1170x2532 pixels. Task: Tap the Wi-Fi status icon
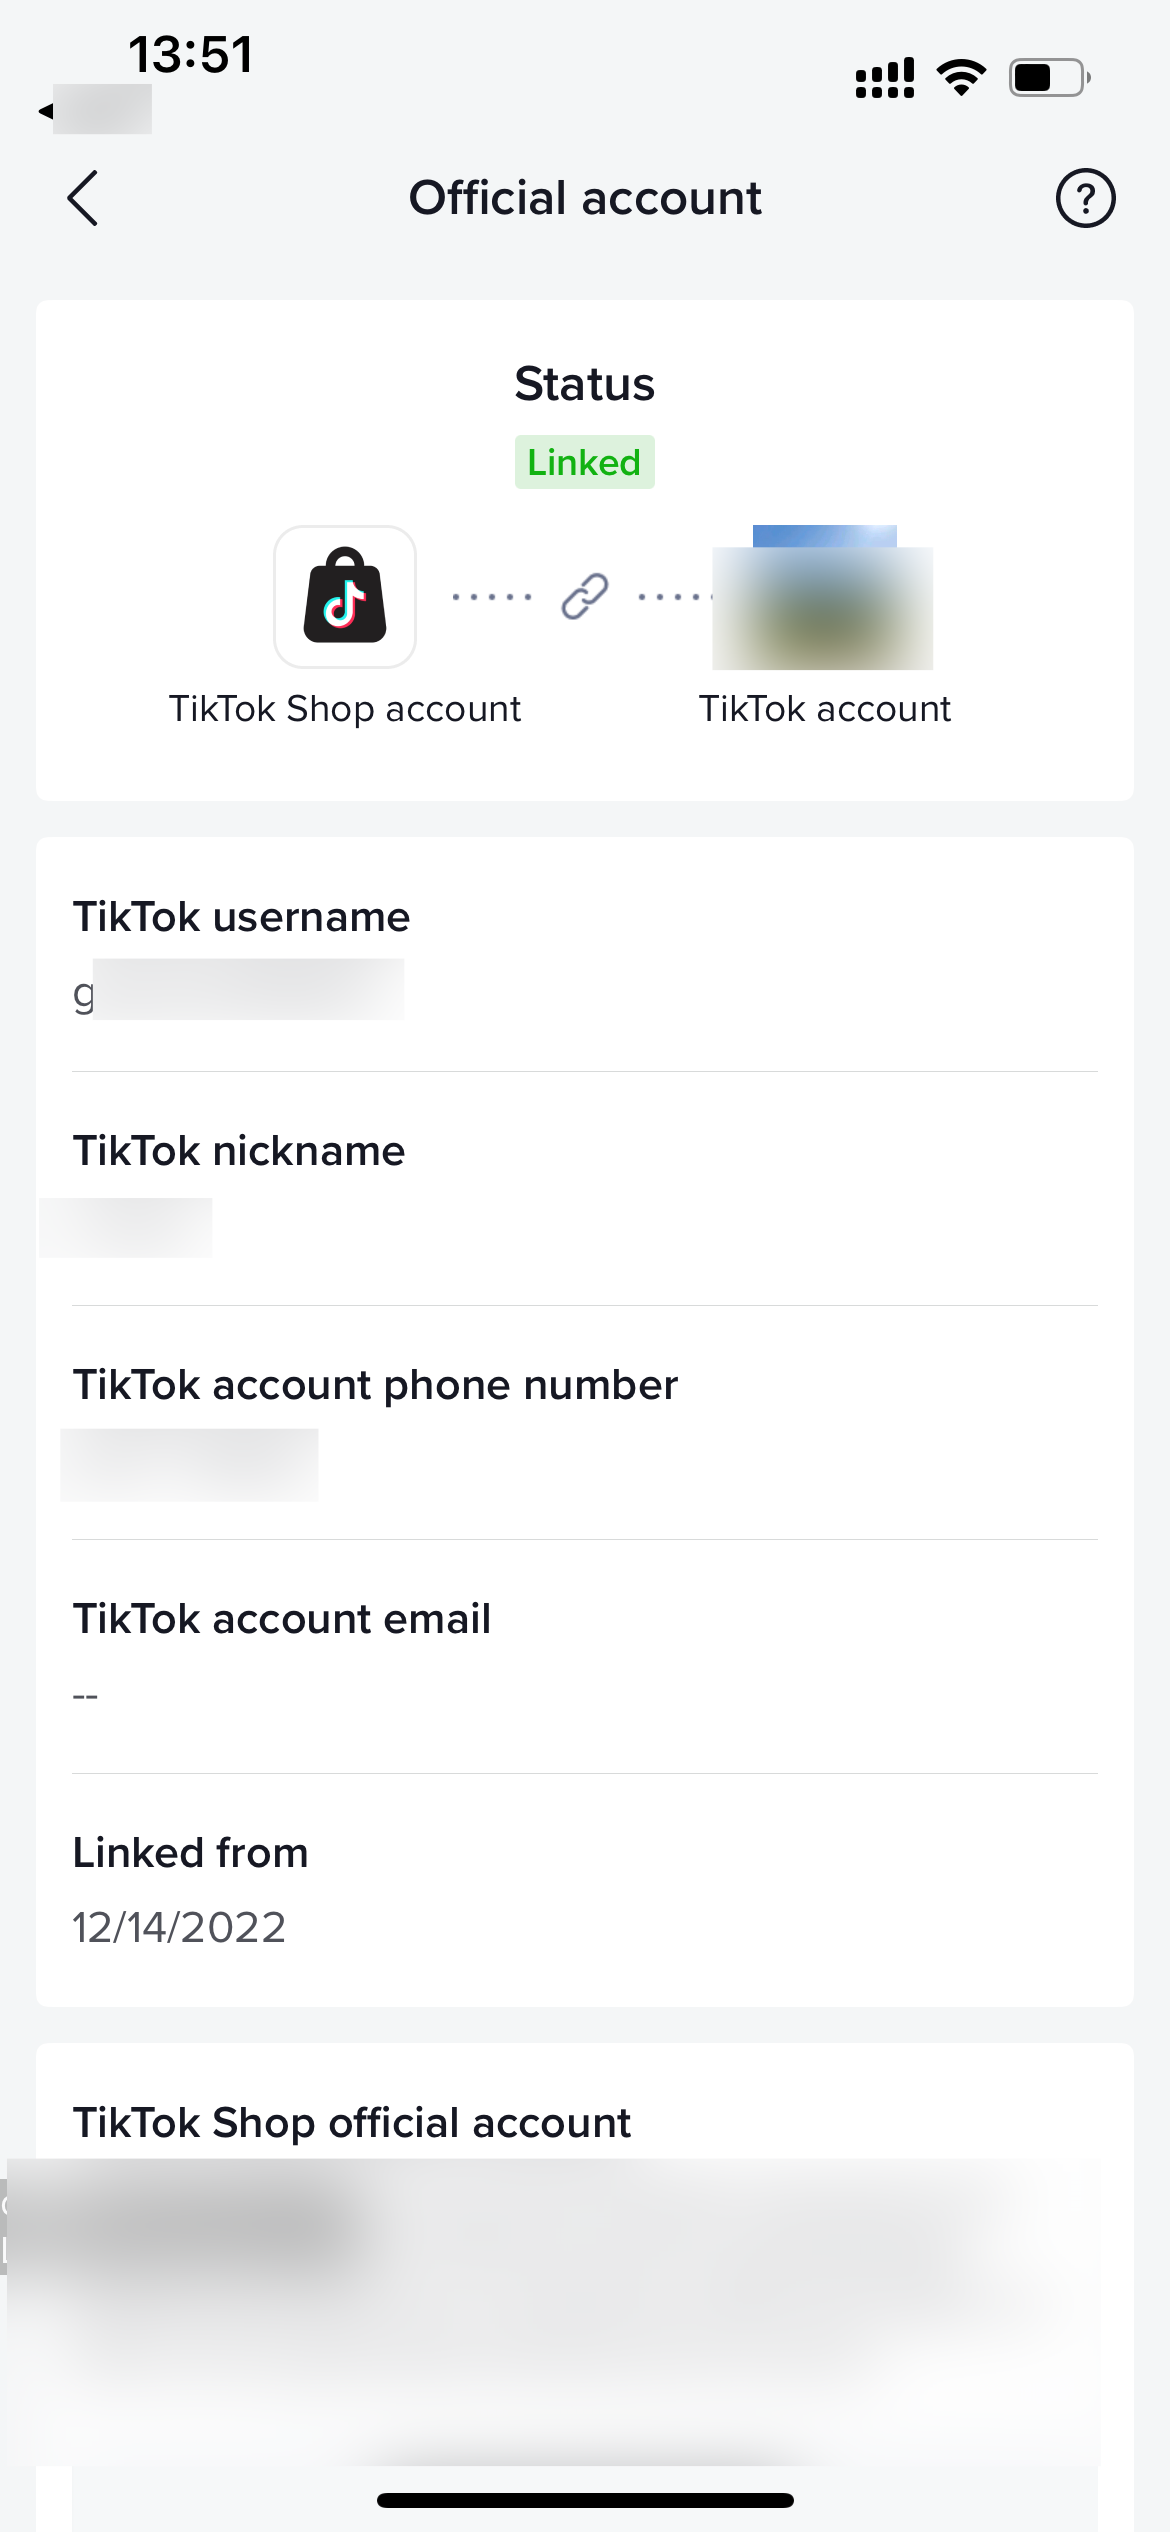pyautogui.click(x=961, y=77)
